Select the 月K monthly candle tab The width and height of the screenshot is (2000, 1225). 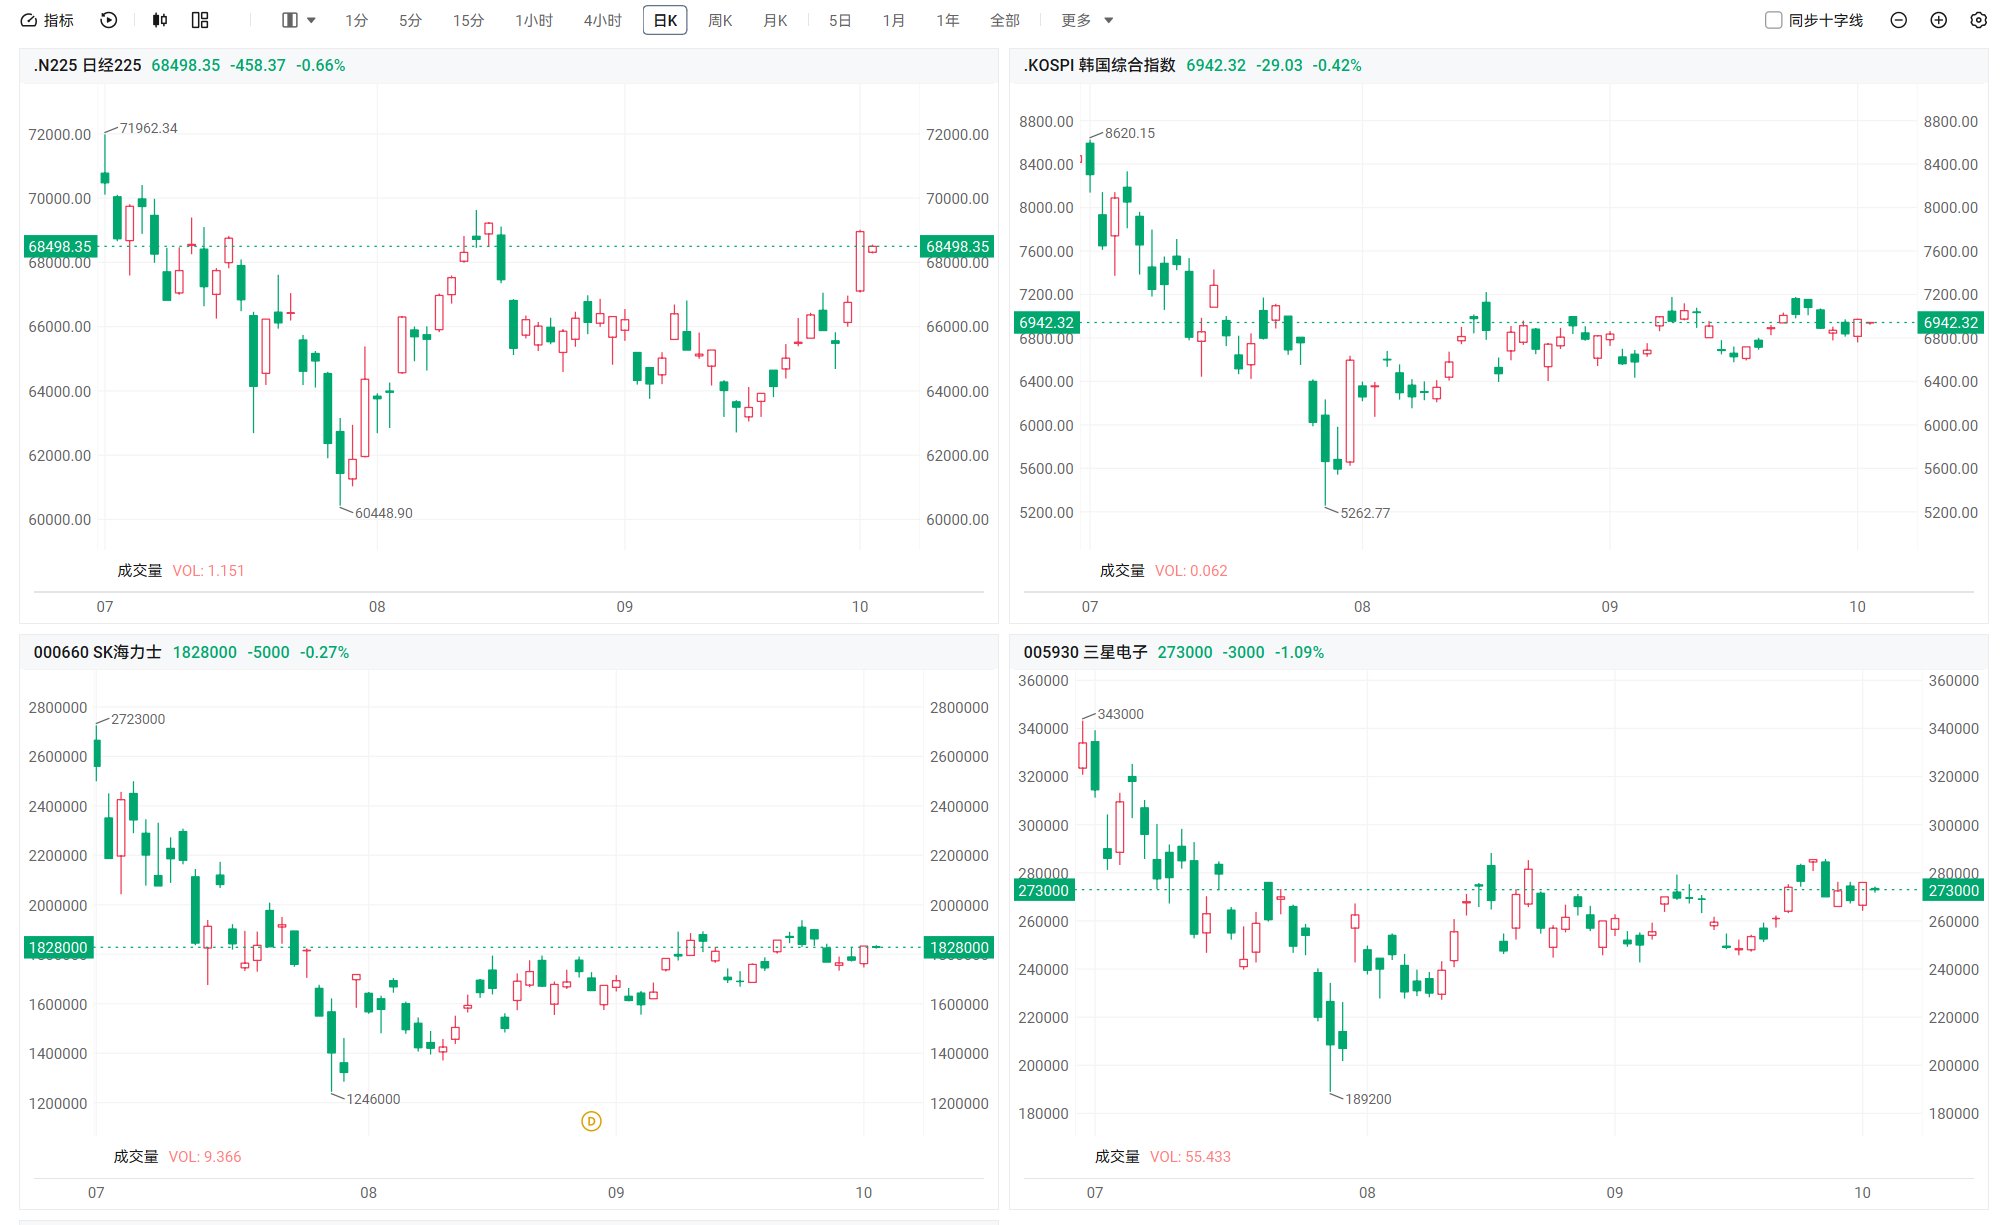[x=775, y=20]
